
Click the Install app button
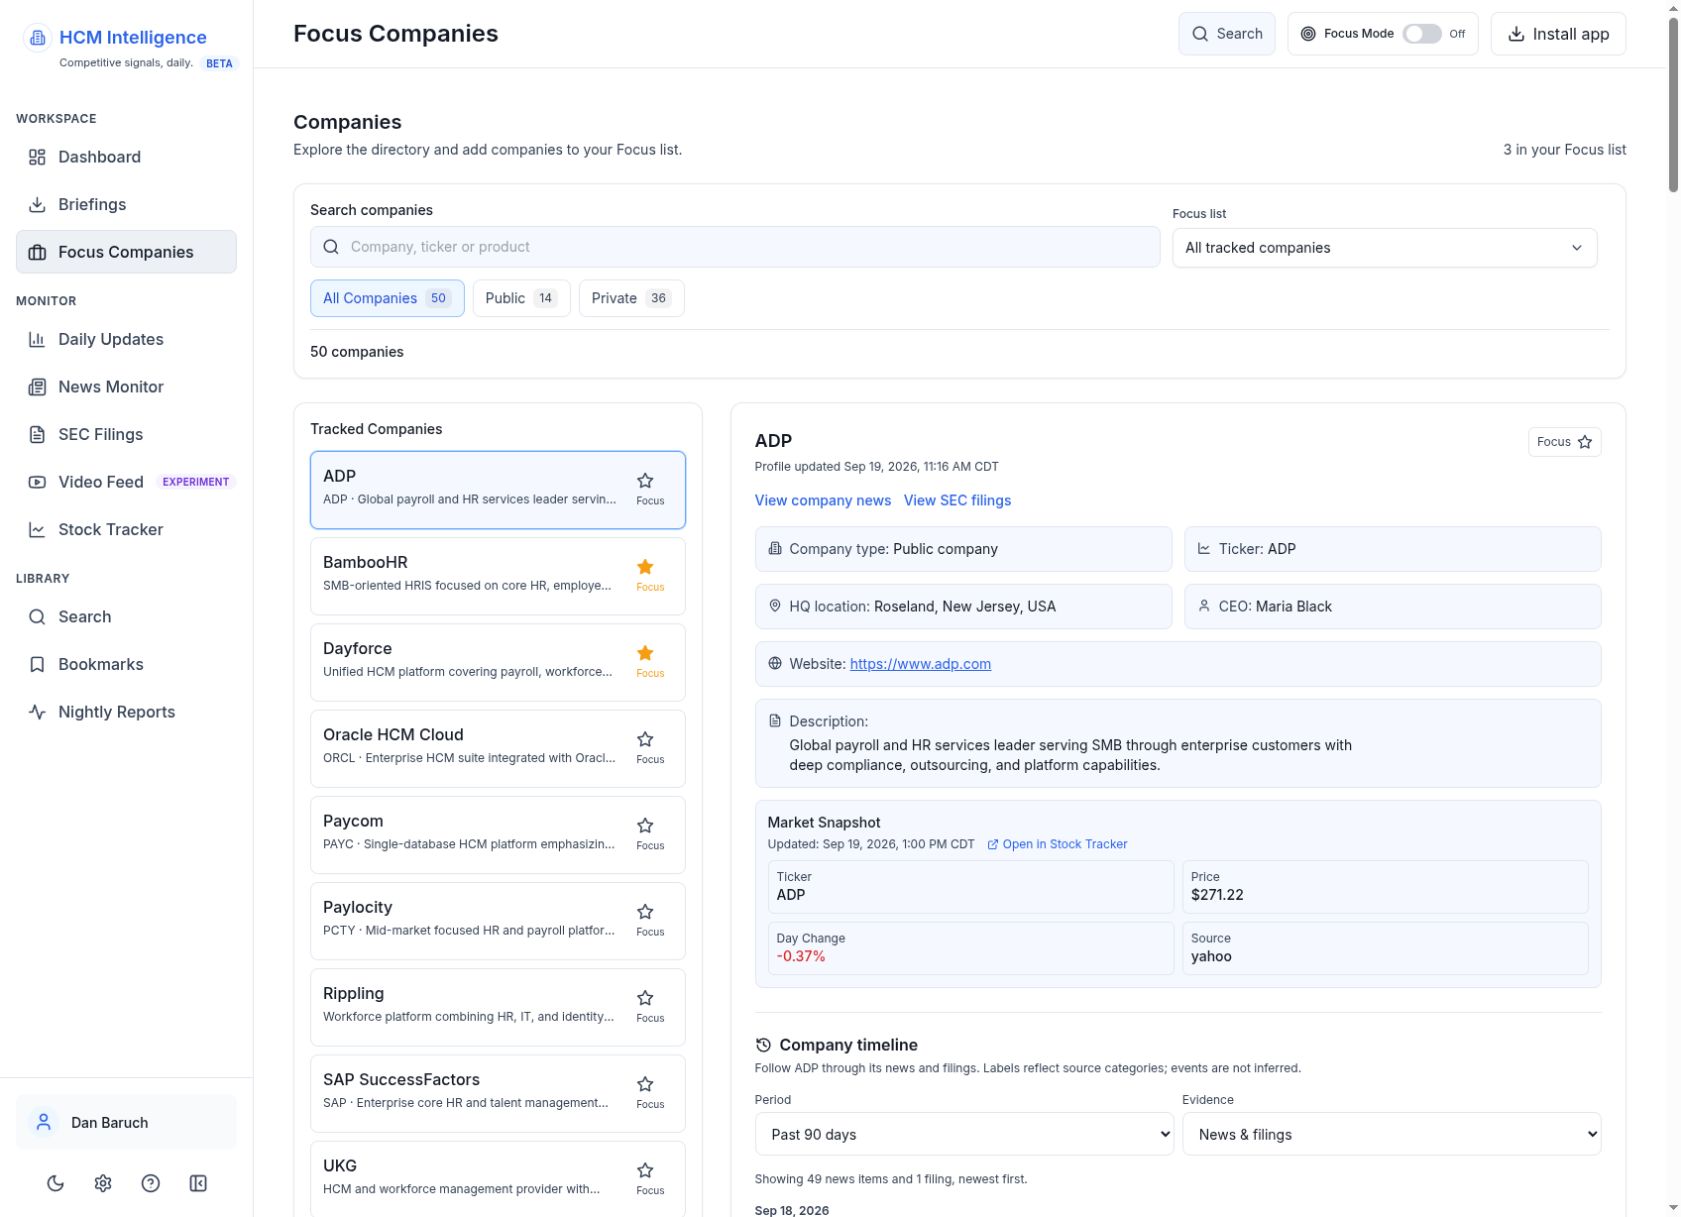coord(1558,34)
